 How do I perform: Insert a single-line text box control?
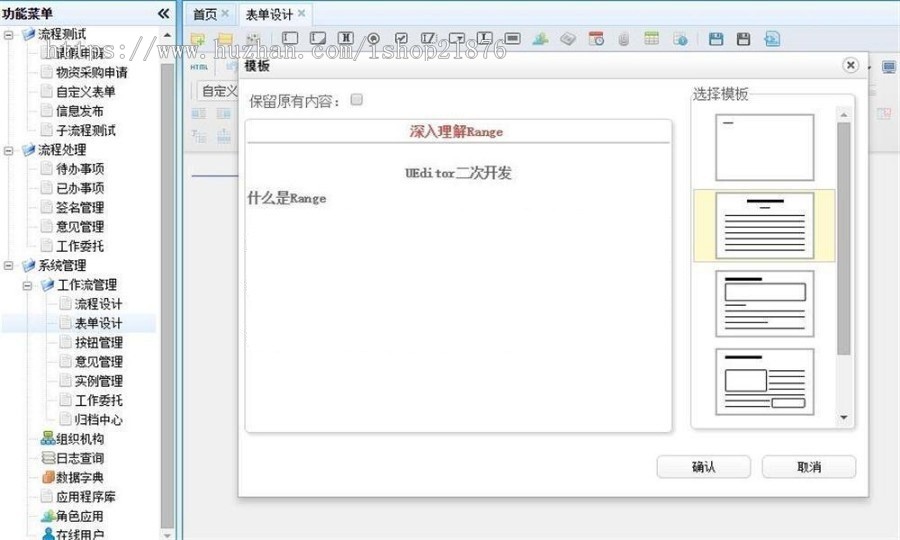(290, 38)
